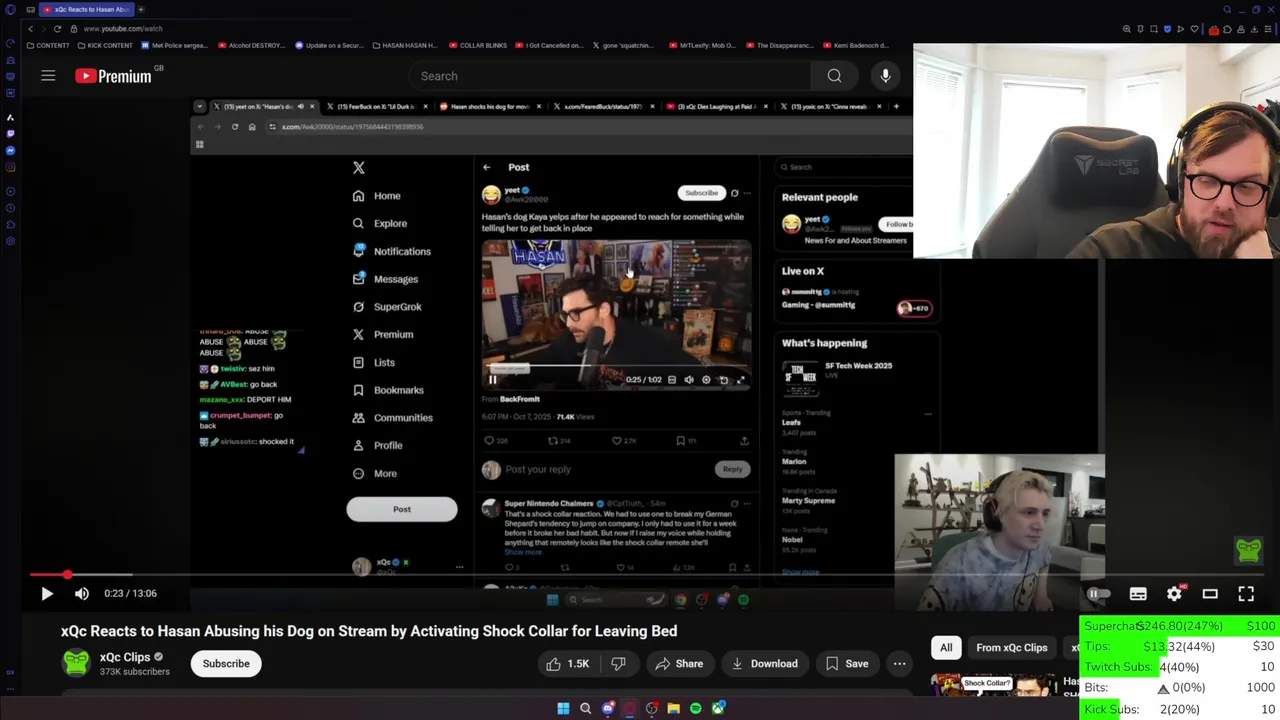Open Windows taskbar search
This screenshot has height=720, width=1280.
[x=586, y=708]
